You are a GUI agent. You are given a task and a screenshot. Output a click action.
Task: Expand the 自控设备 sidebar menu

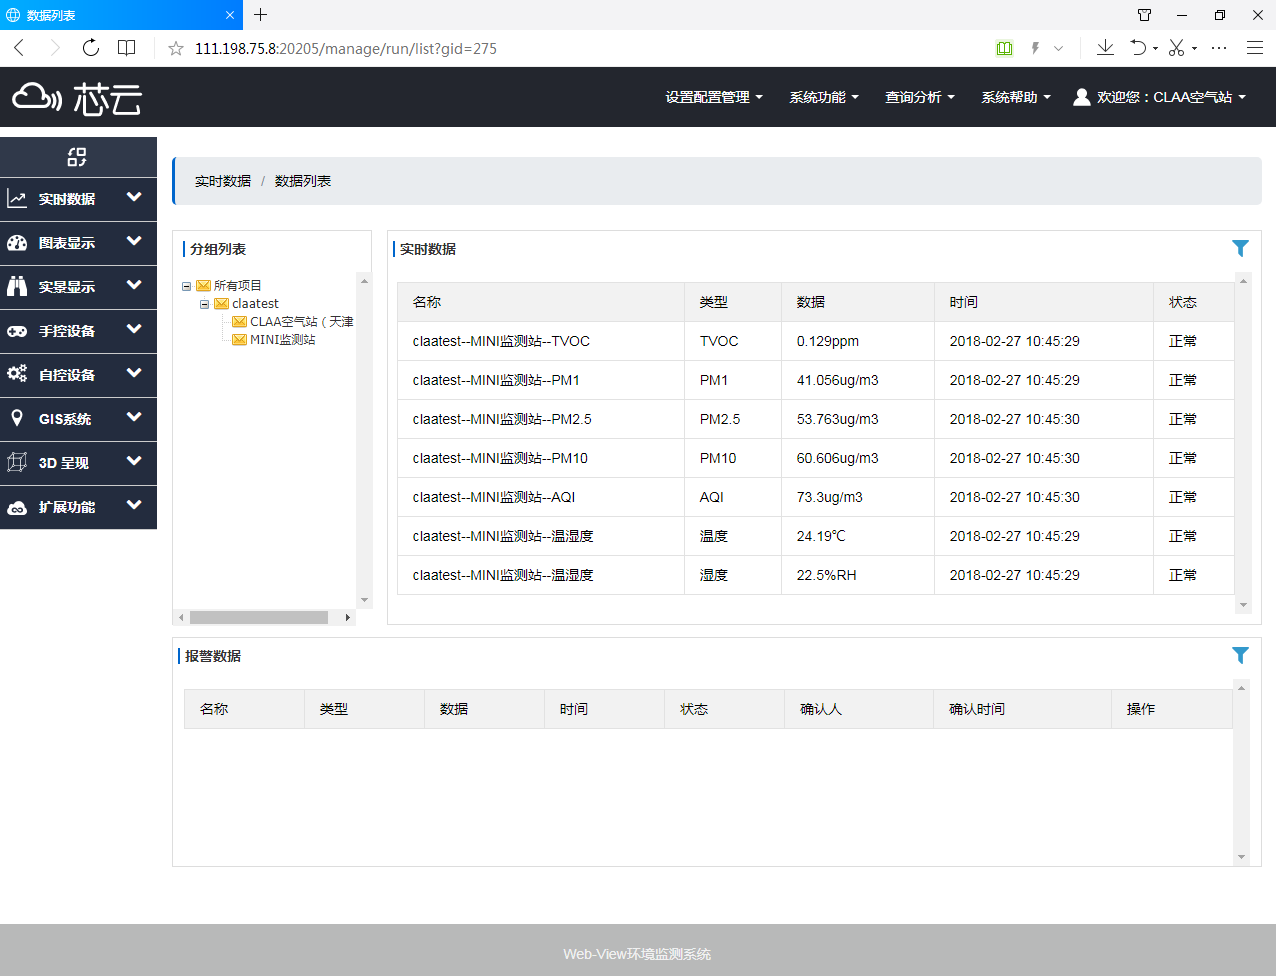point(134,374)
